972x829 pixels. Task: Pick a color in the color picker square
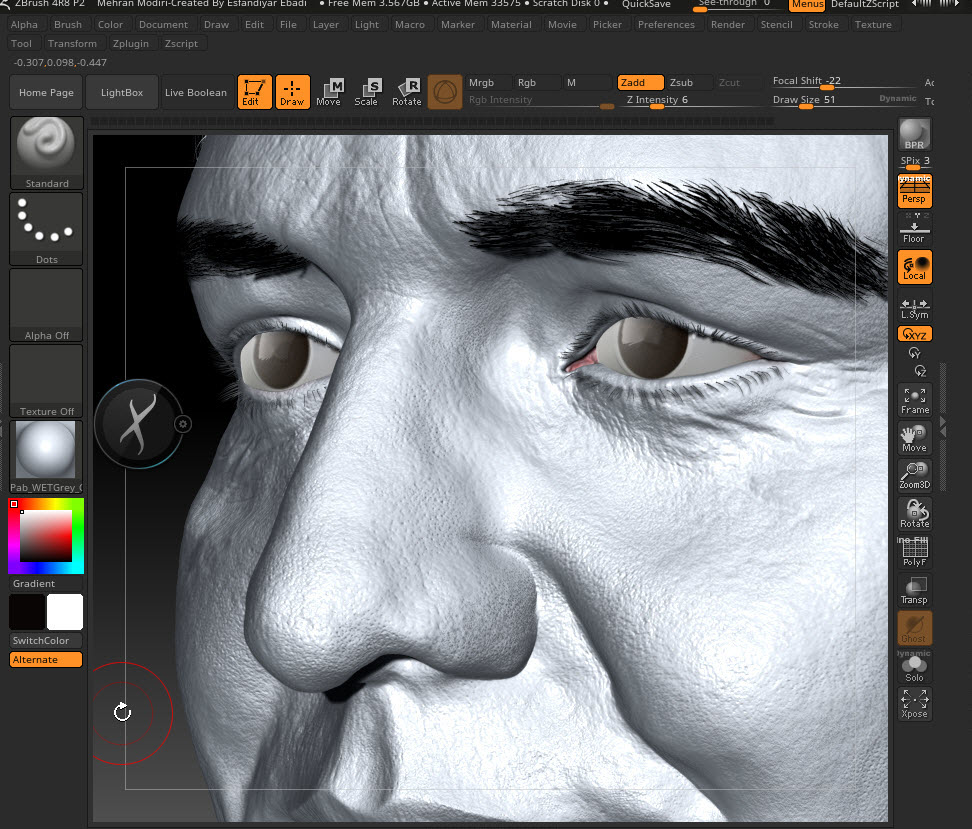pos(46,536)
